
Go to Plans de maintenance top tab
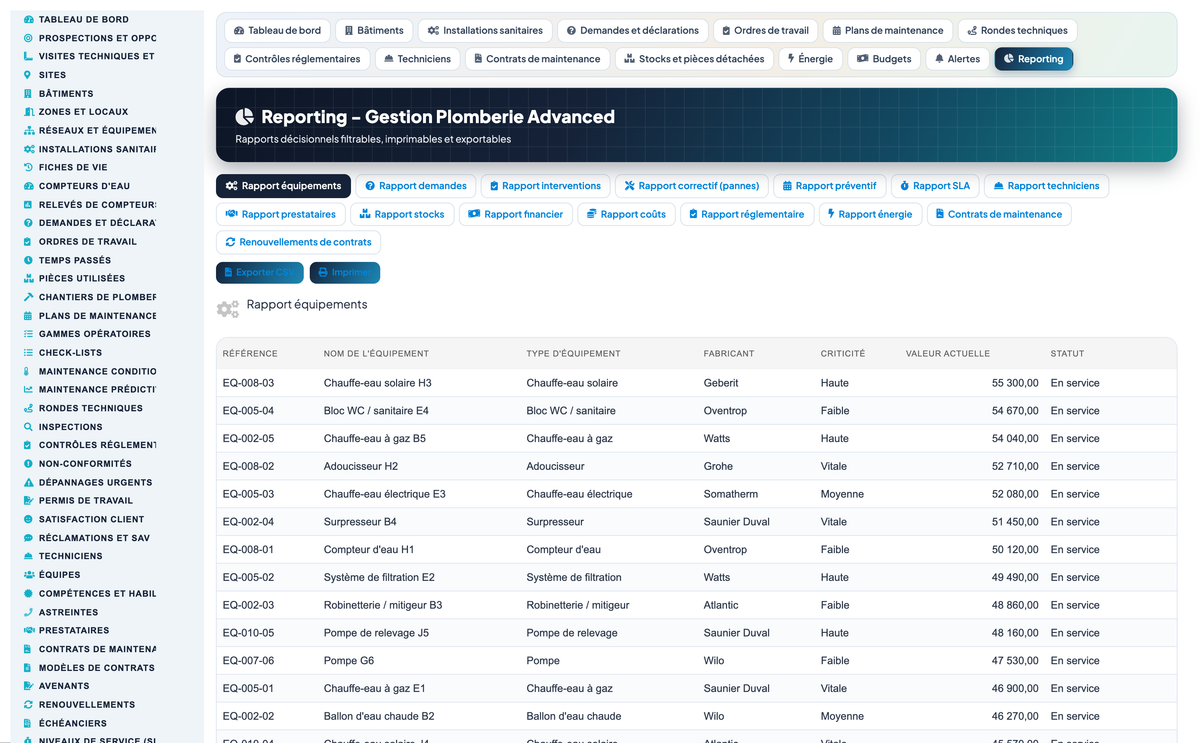click(x=888, y=31)
